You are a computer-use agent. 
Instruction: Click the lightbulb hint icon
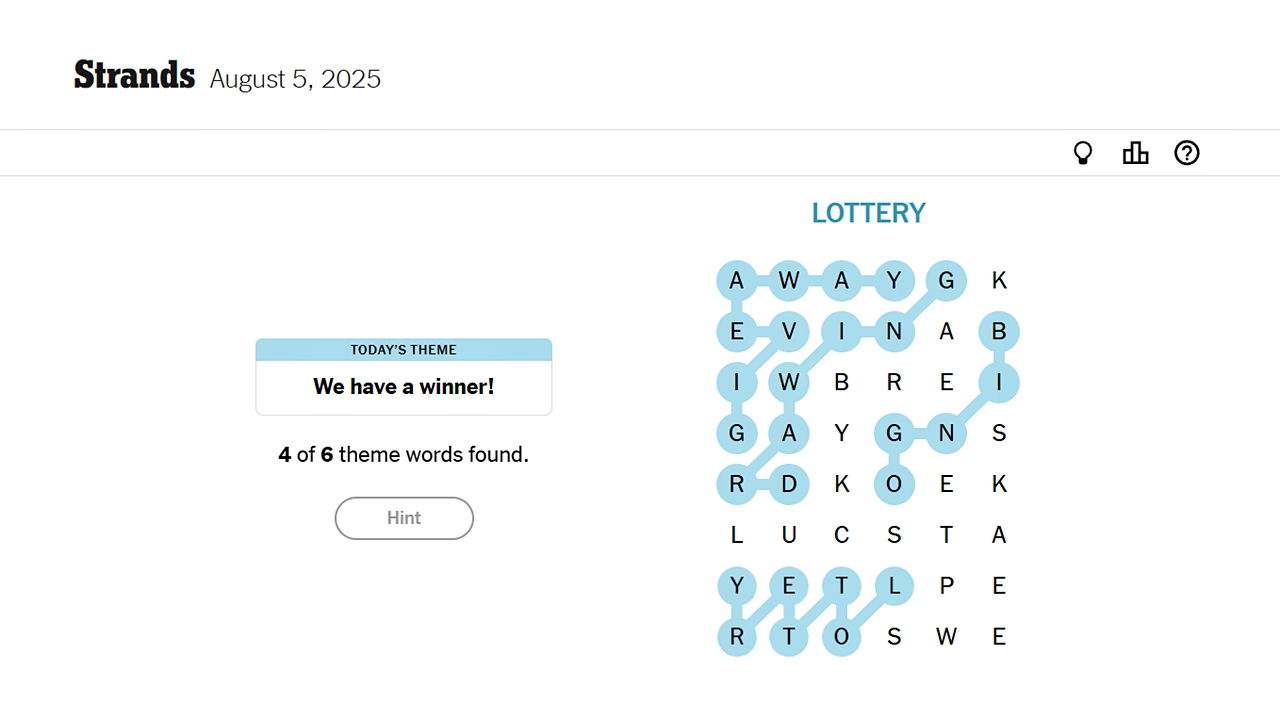[x=1083, y=153]
